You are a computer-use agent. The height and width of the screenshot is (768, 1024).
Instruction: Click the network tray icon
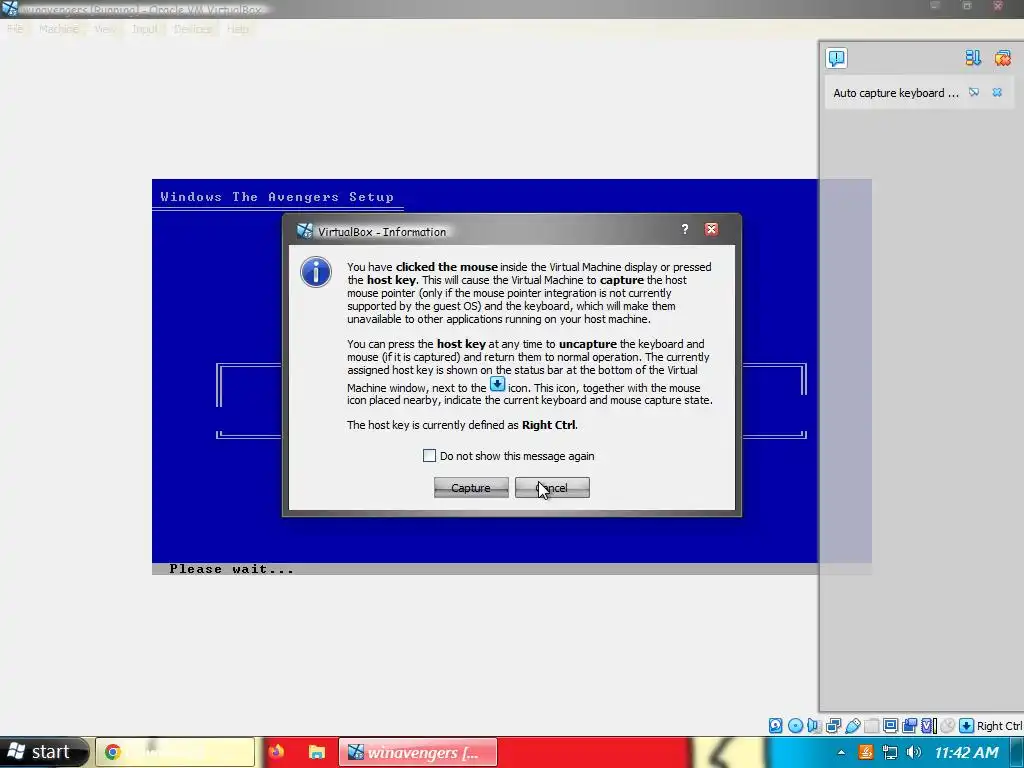click(x=889, y=752)
